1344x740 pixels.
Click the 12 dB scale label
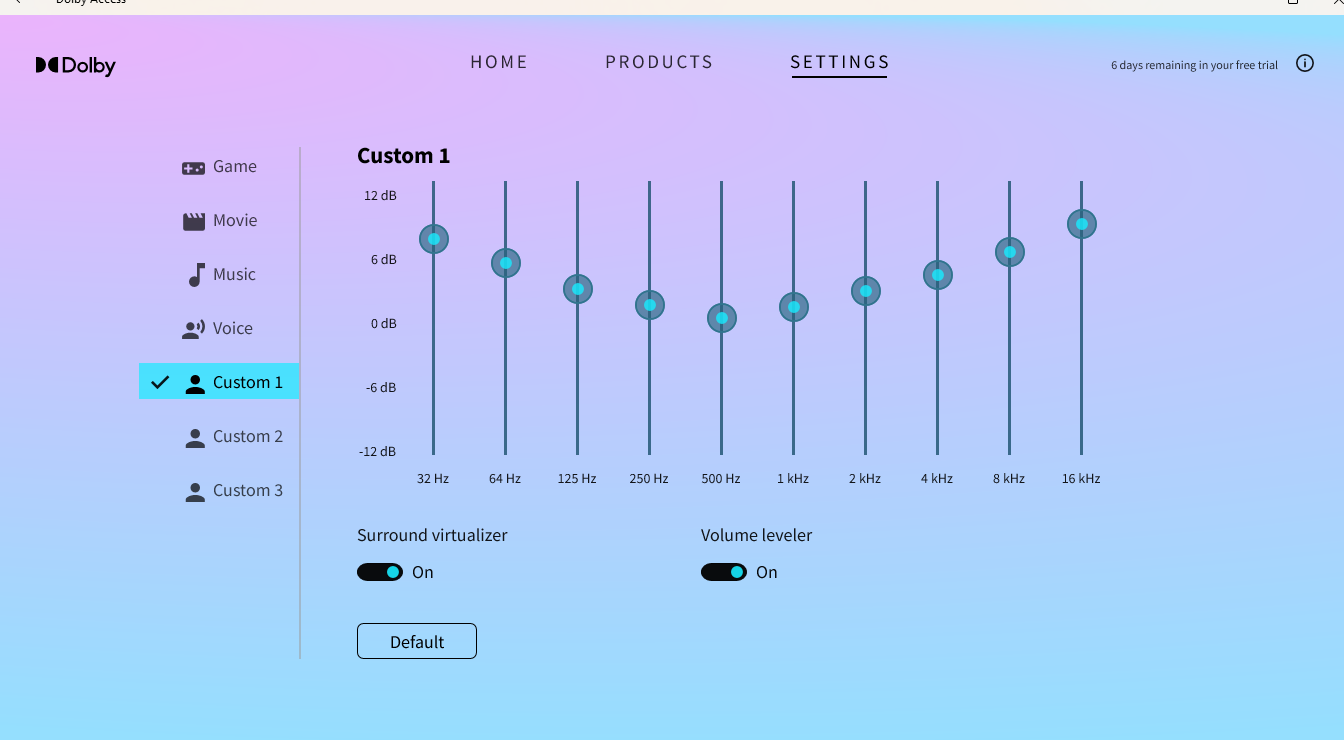(380, 195)
